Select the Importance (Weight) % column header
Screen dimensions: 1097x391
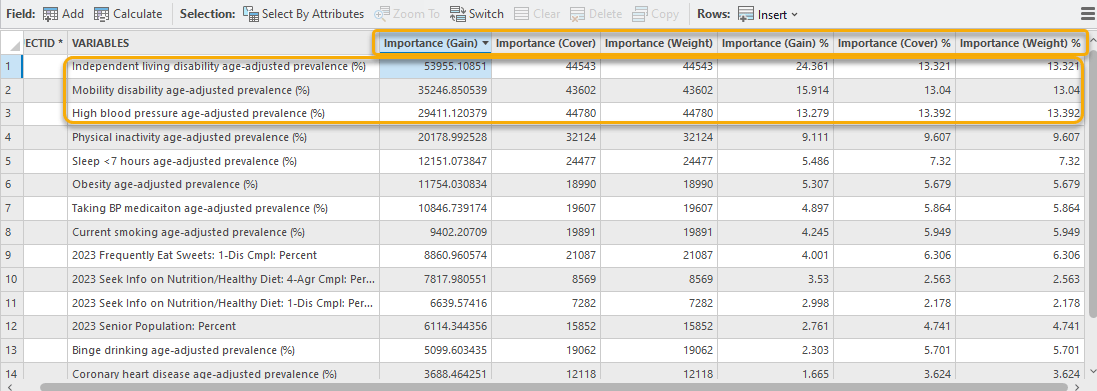(1021, 43)
